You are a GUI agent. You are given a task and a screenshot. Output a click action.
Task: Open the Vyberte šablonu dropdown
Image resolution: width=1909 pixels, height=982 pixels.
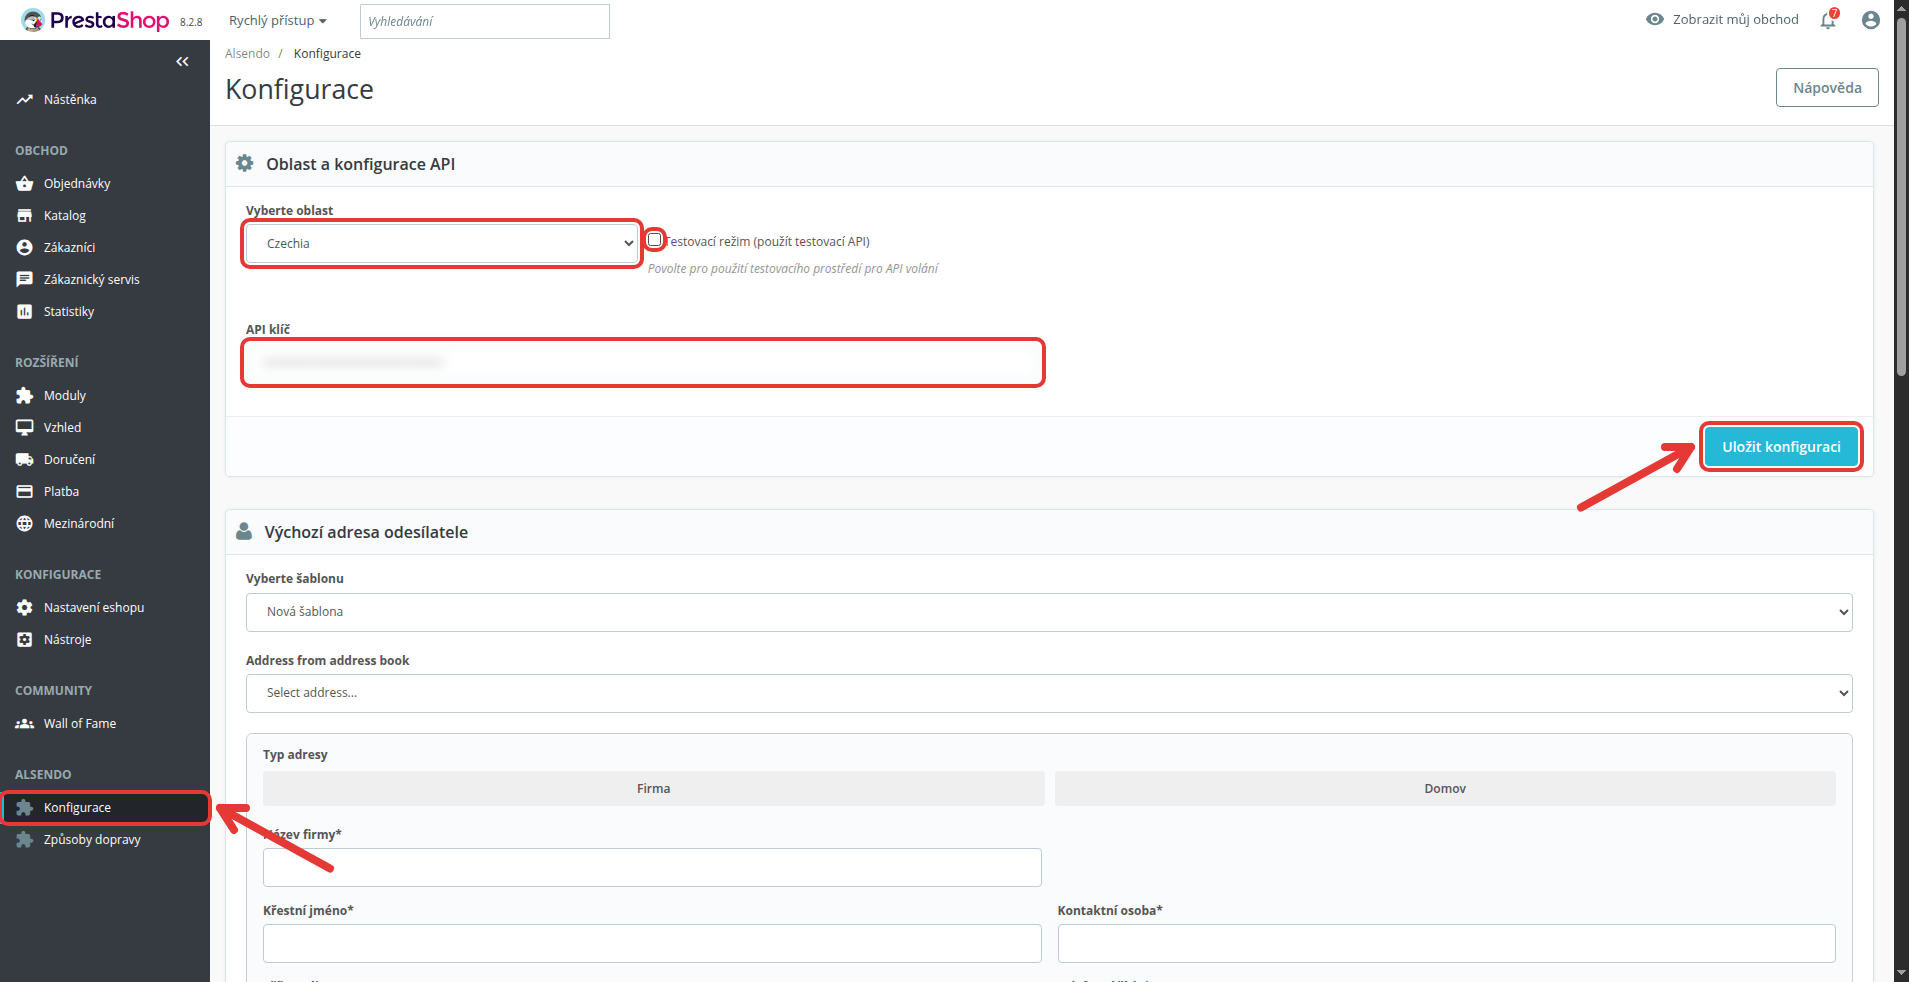point(1049,612)
